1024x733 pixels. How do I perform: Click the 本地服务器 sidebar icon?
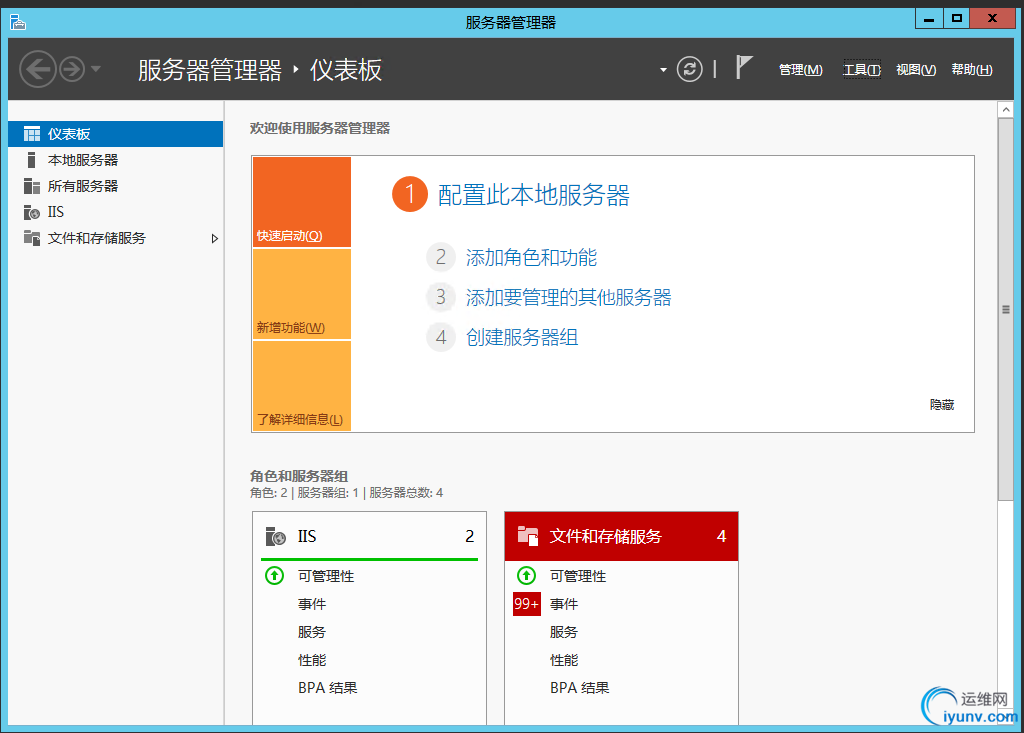(31, 160)
